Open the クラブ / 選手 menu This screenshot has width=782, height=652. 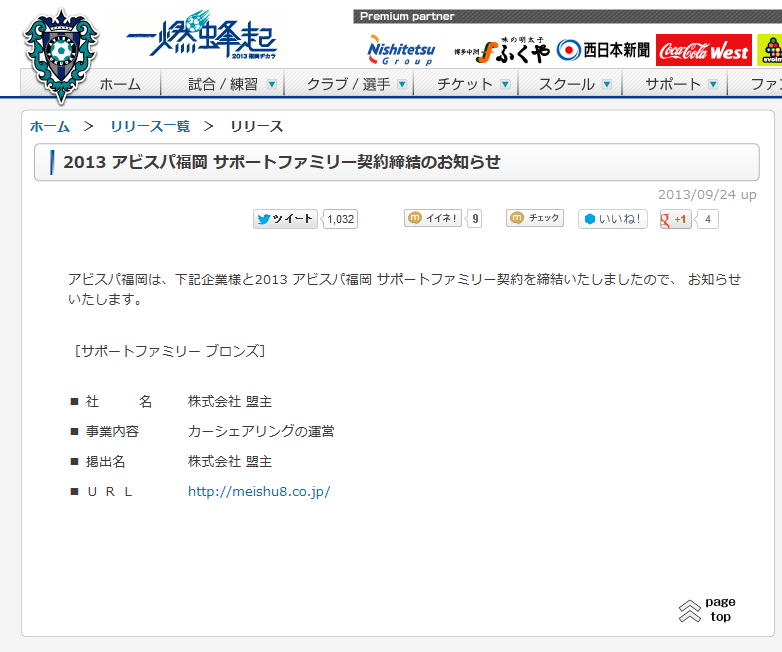tap(348, 84)
